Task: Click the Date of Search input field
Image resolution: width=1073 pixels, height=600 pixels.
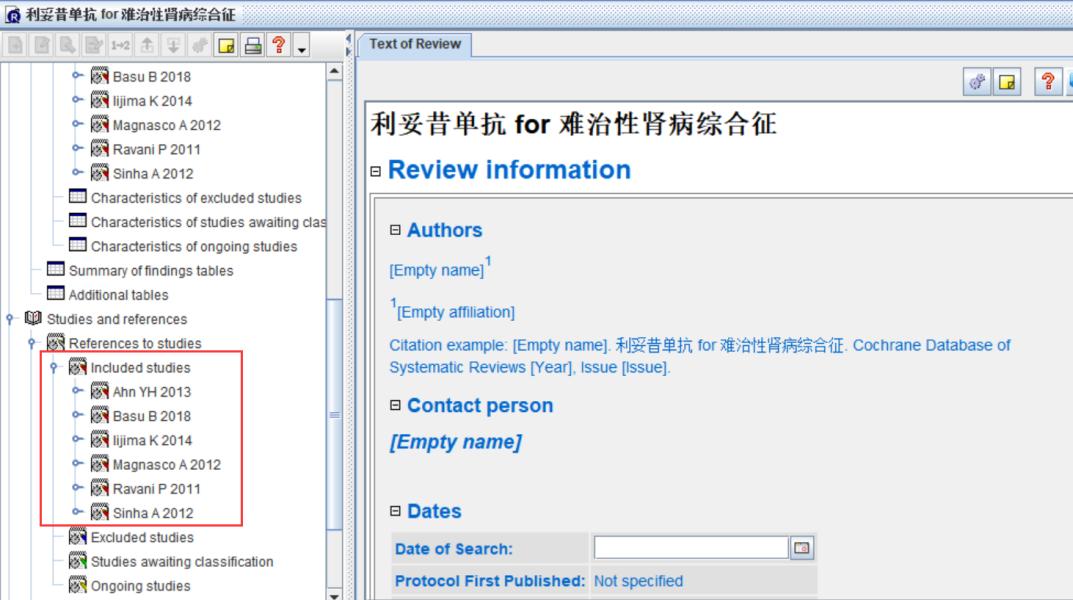Action: coord(690,547)
